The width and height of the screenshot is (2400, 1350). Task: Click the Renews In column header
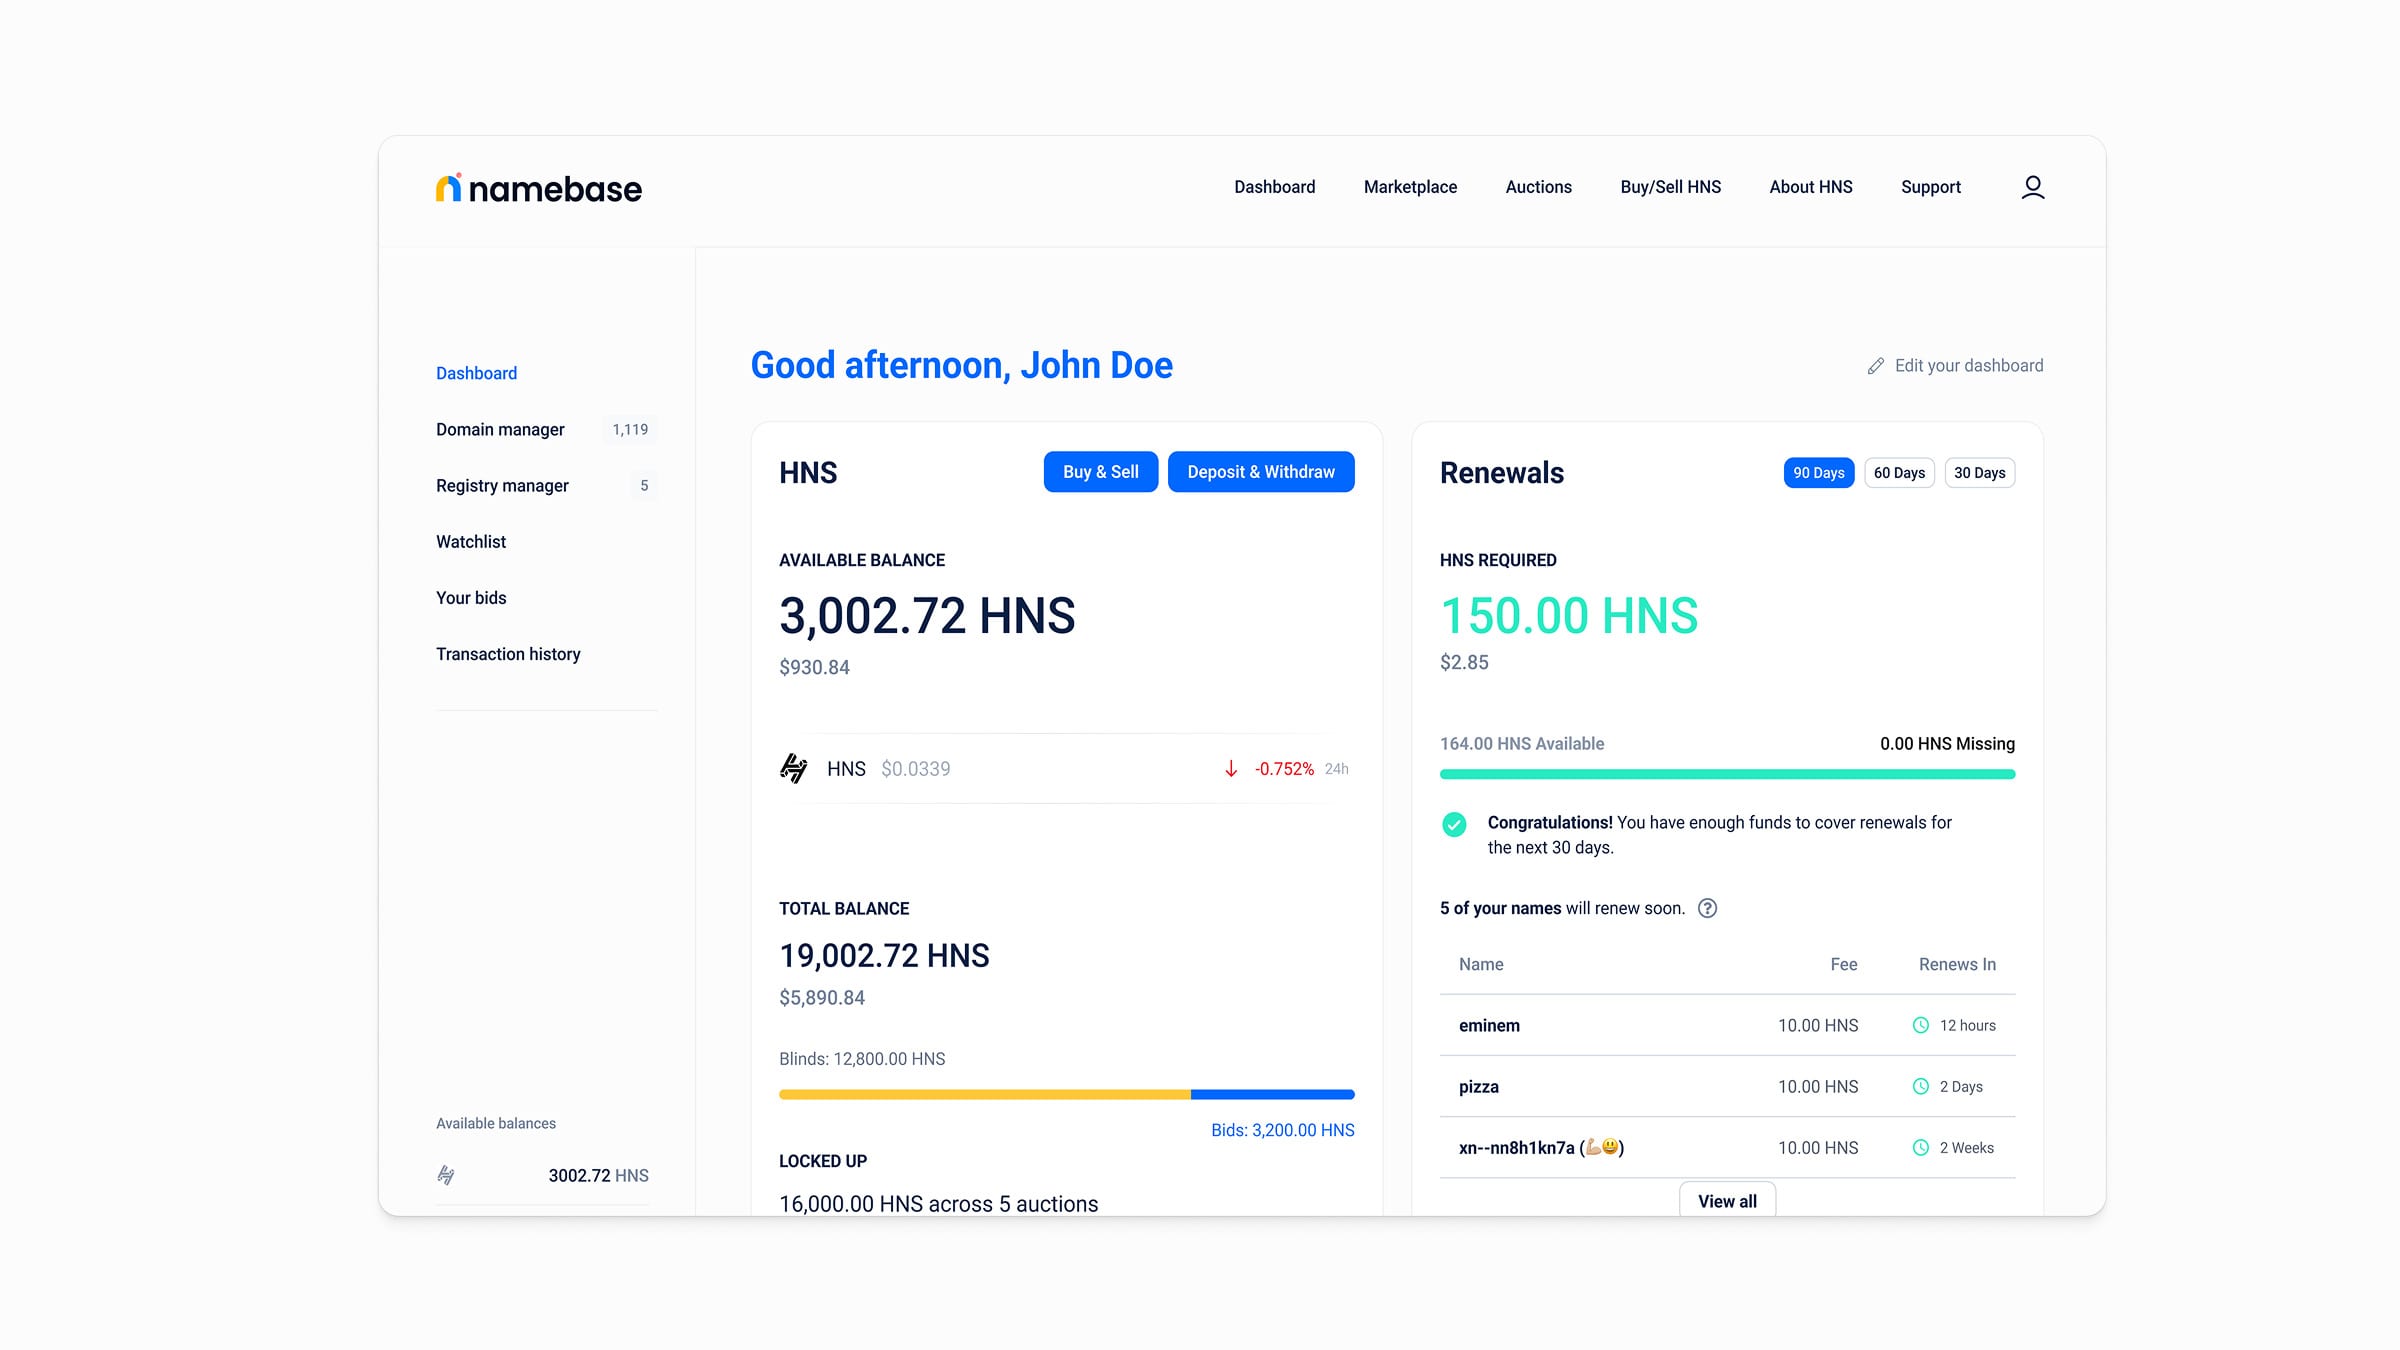[x=1957, y=964]
